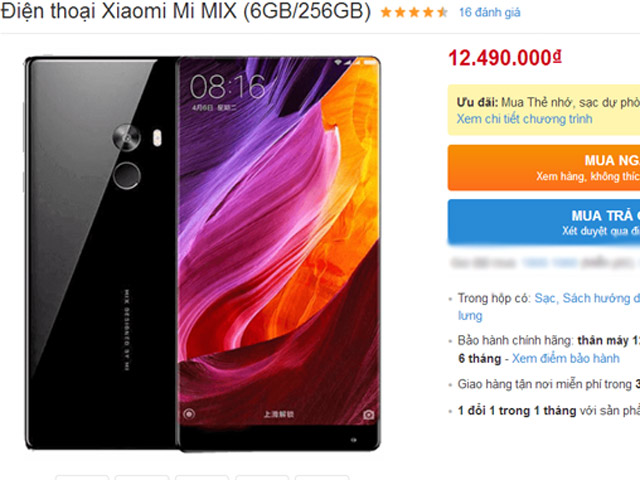This screenshot has width=640, height=480.
Task: Click the 12.490.000đ price text
Action: click(505, 58)
